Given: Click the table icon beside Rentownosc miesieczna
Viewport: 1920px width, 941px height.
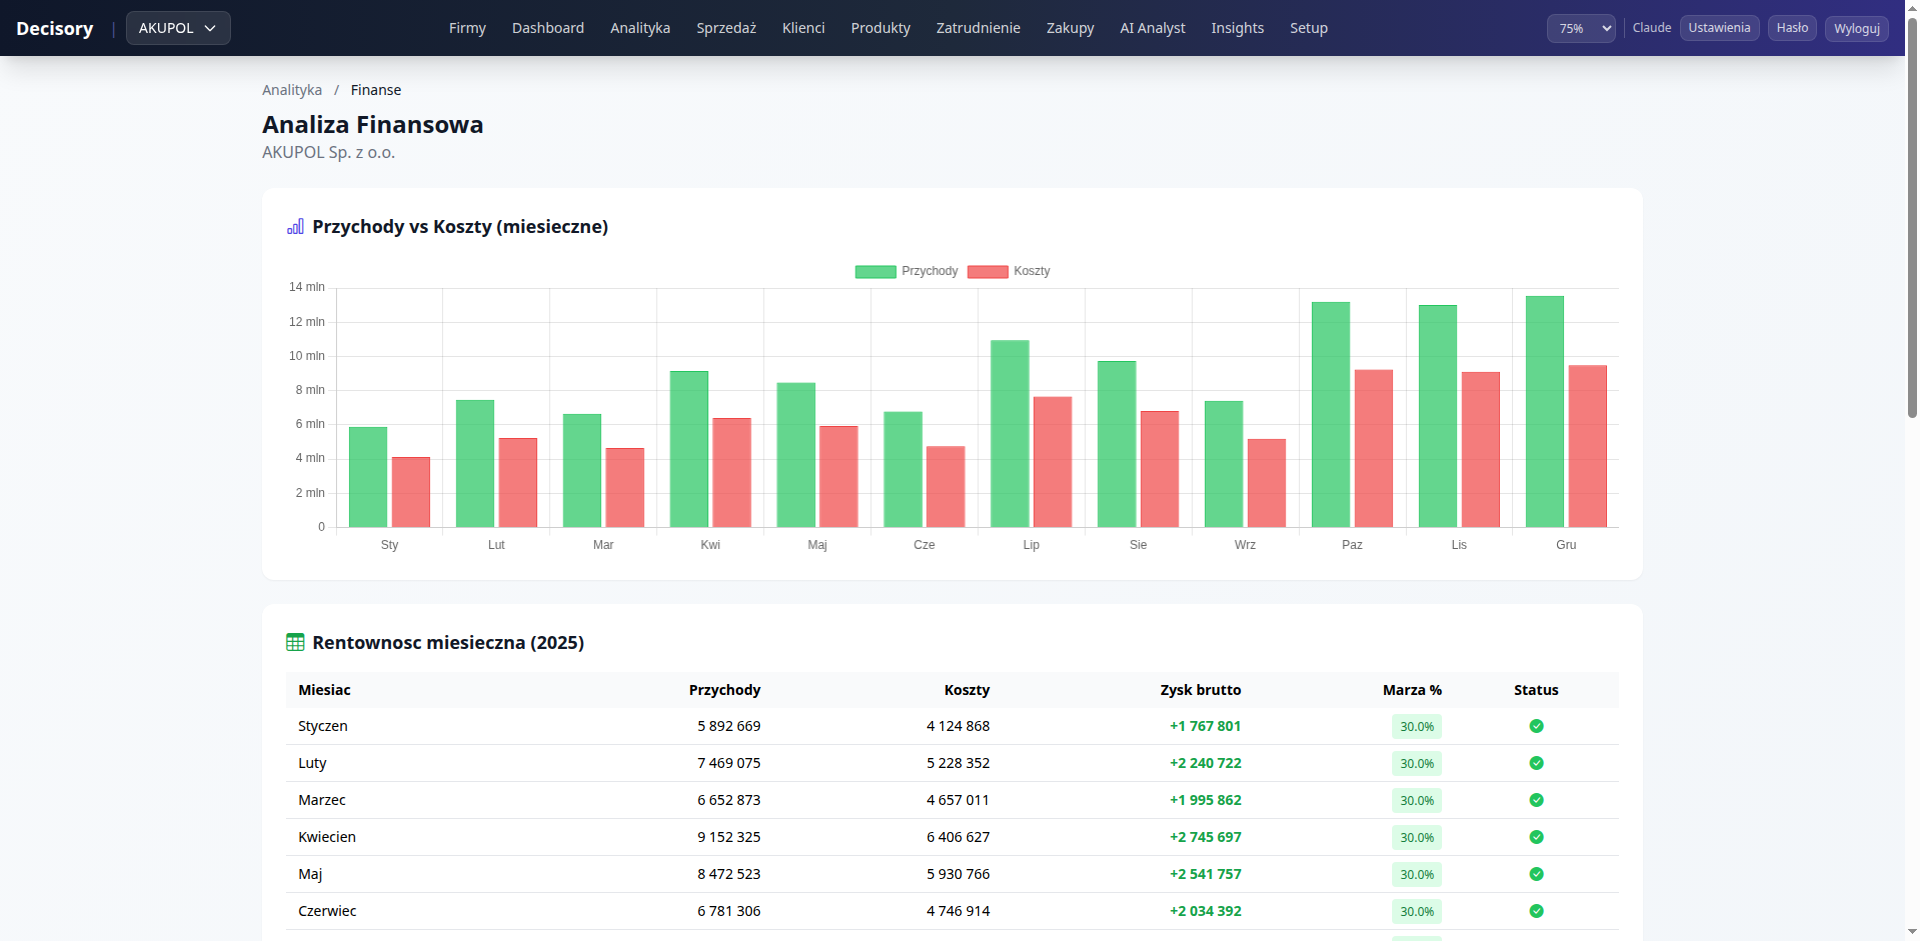Looking at the screenshot, I should 295,643.
